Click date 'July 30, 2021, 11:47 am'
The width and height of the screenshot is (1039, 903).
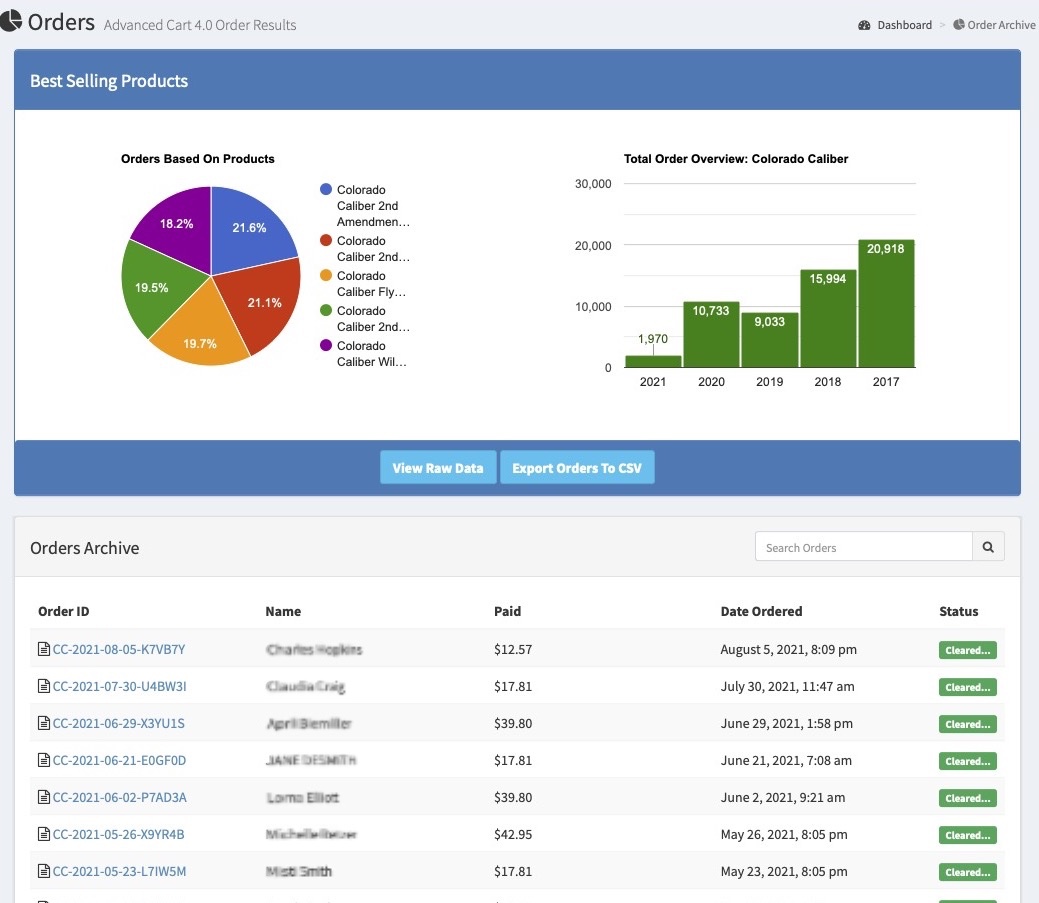787,686
